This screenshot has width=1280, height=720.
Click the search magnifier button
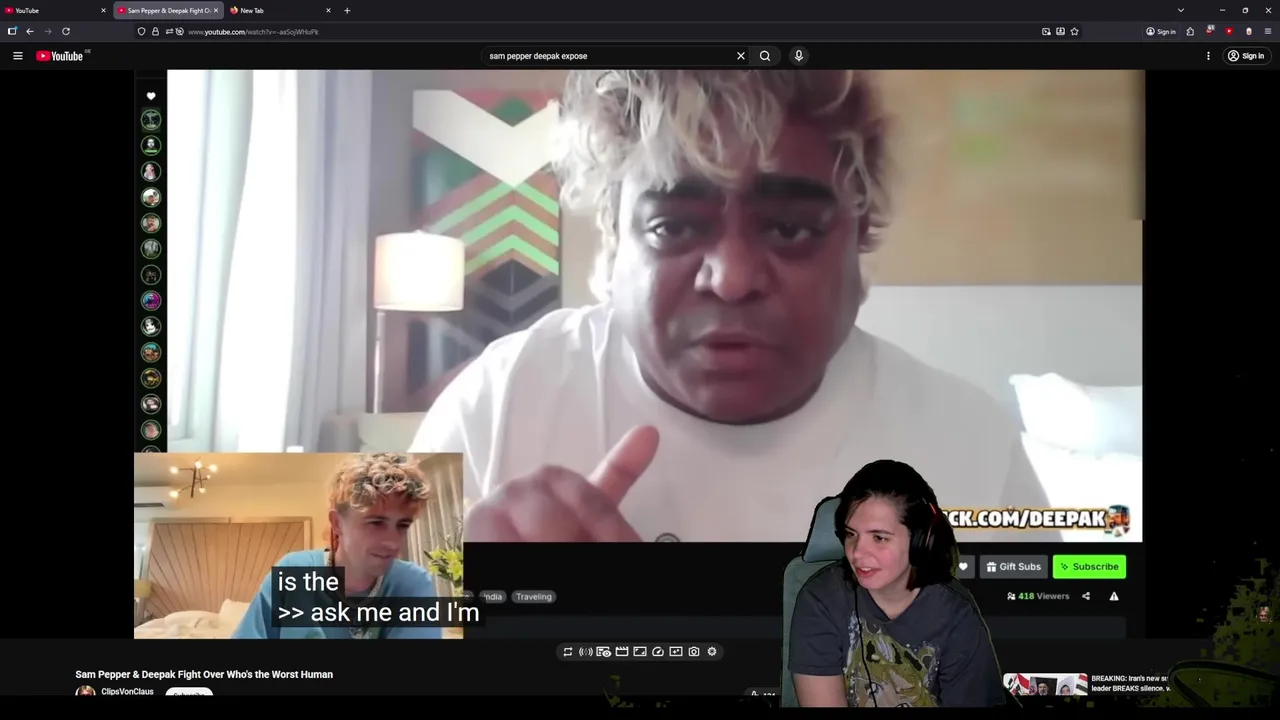[765, 56]
